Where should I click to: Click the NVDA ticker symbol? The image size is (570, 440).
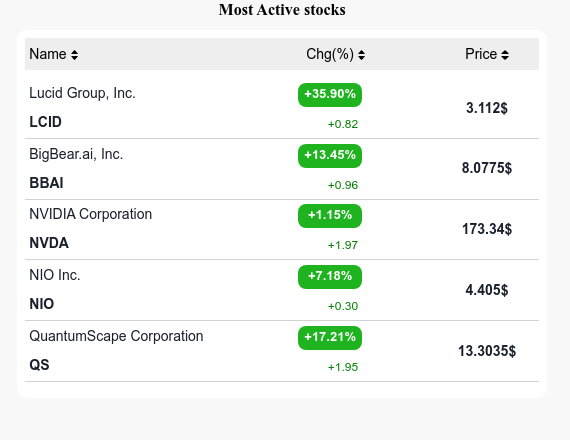pos(49,243)
